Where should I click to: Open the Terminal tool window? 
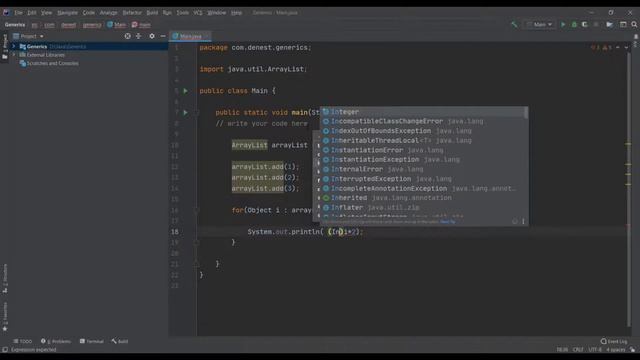91,341
